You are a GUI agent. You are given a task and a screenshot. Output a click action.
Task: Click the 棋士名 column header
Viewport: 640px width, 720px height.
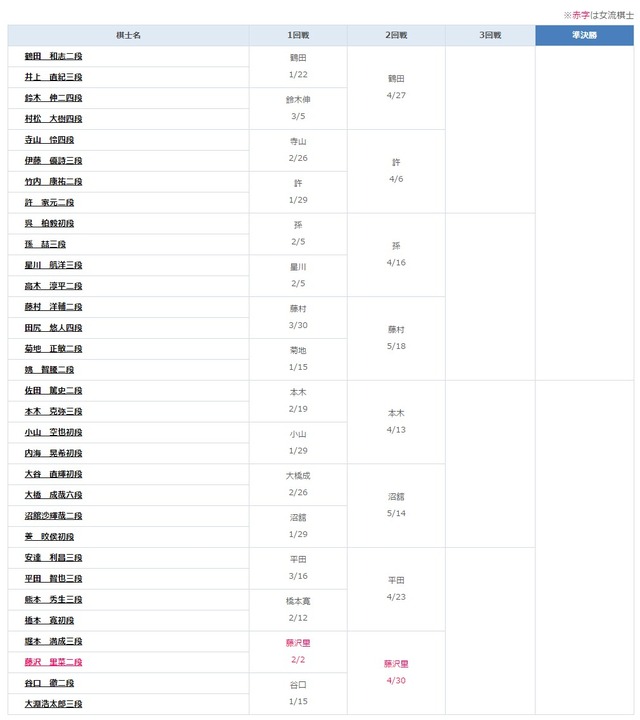pyautogui.click(x=128, y=35)
